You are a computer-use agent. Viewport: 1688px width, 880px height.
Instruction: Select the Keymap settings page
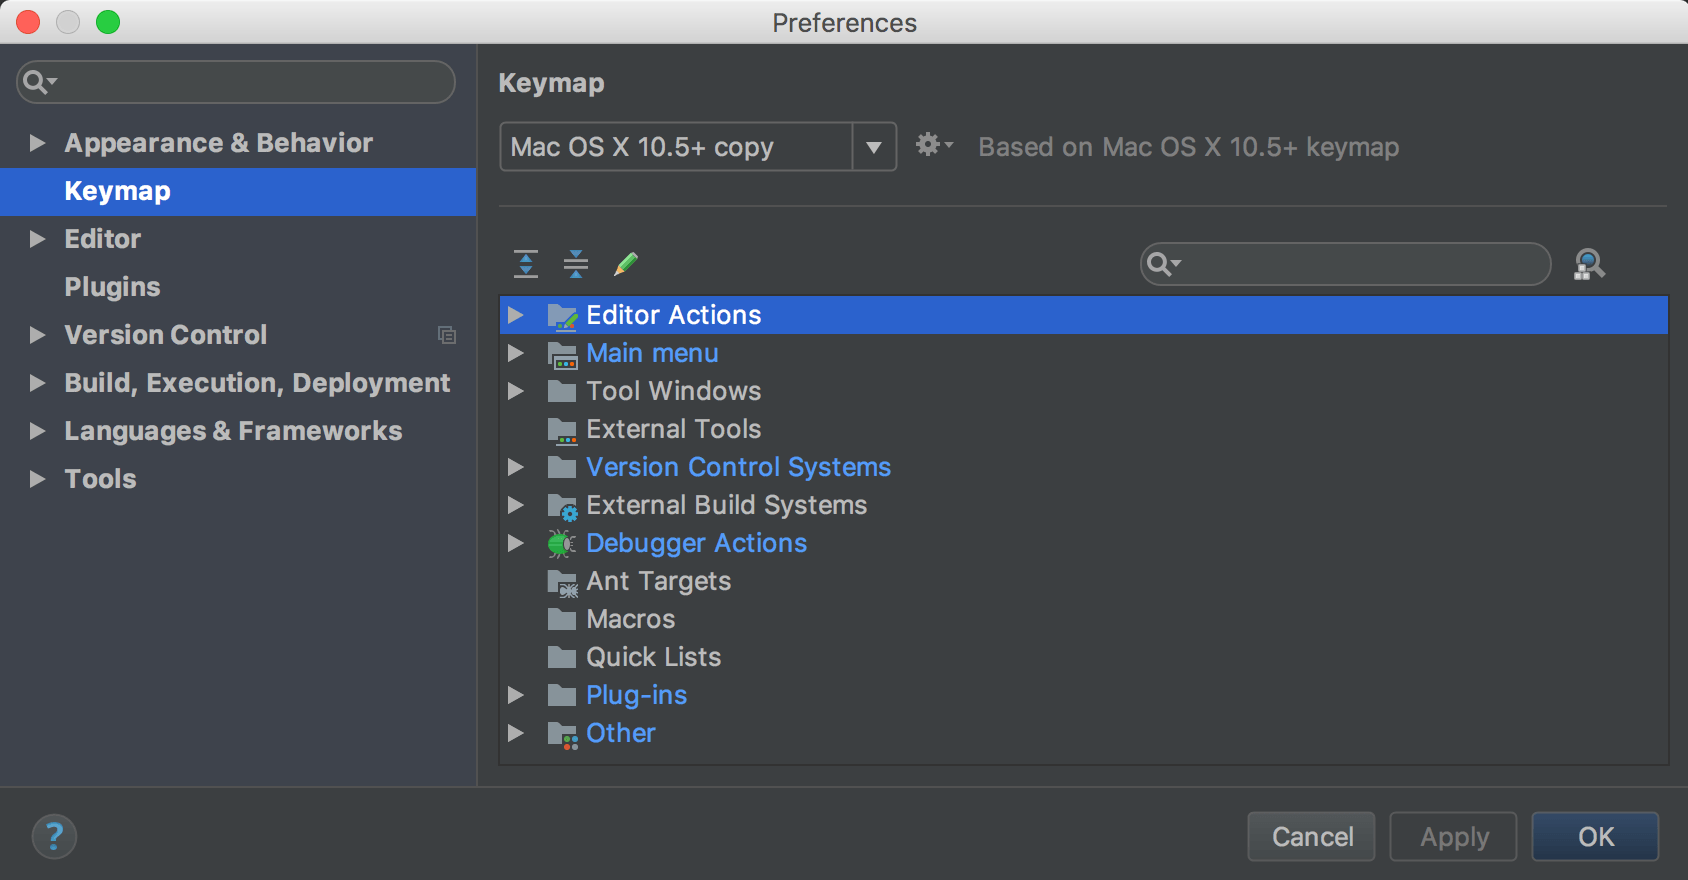[x=238, y=191]
